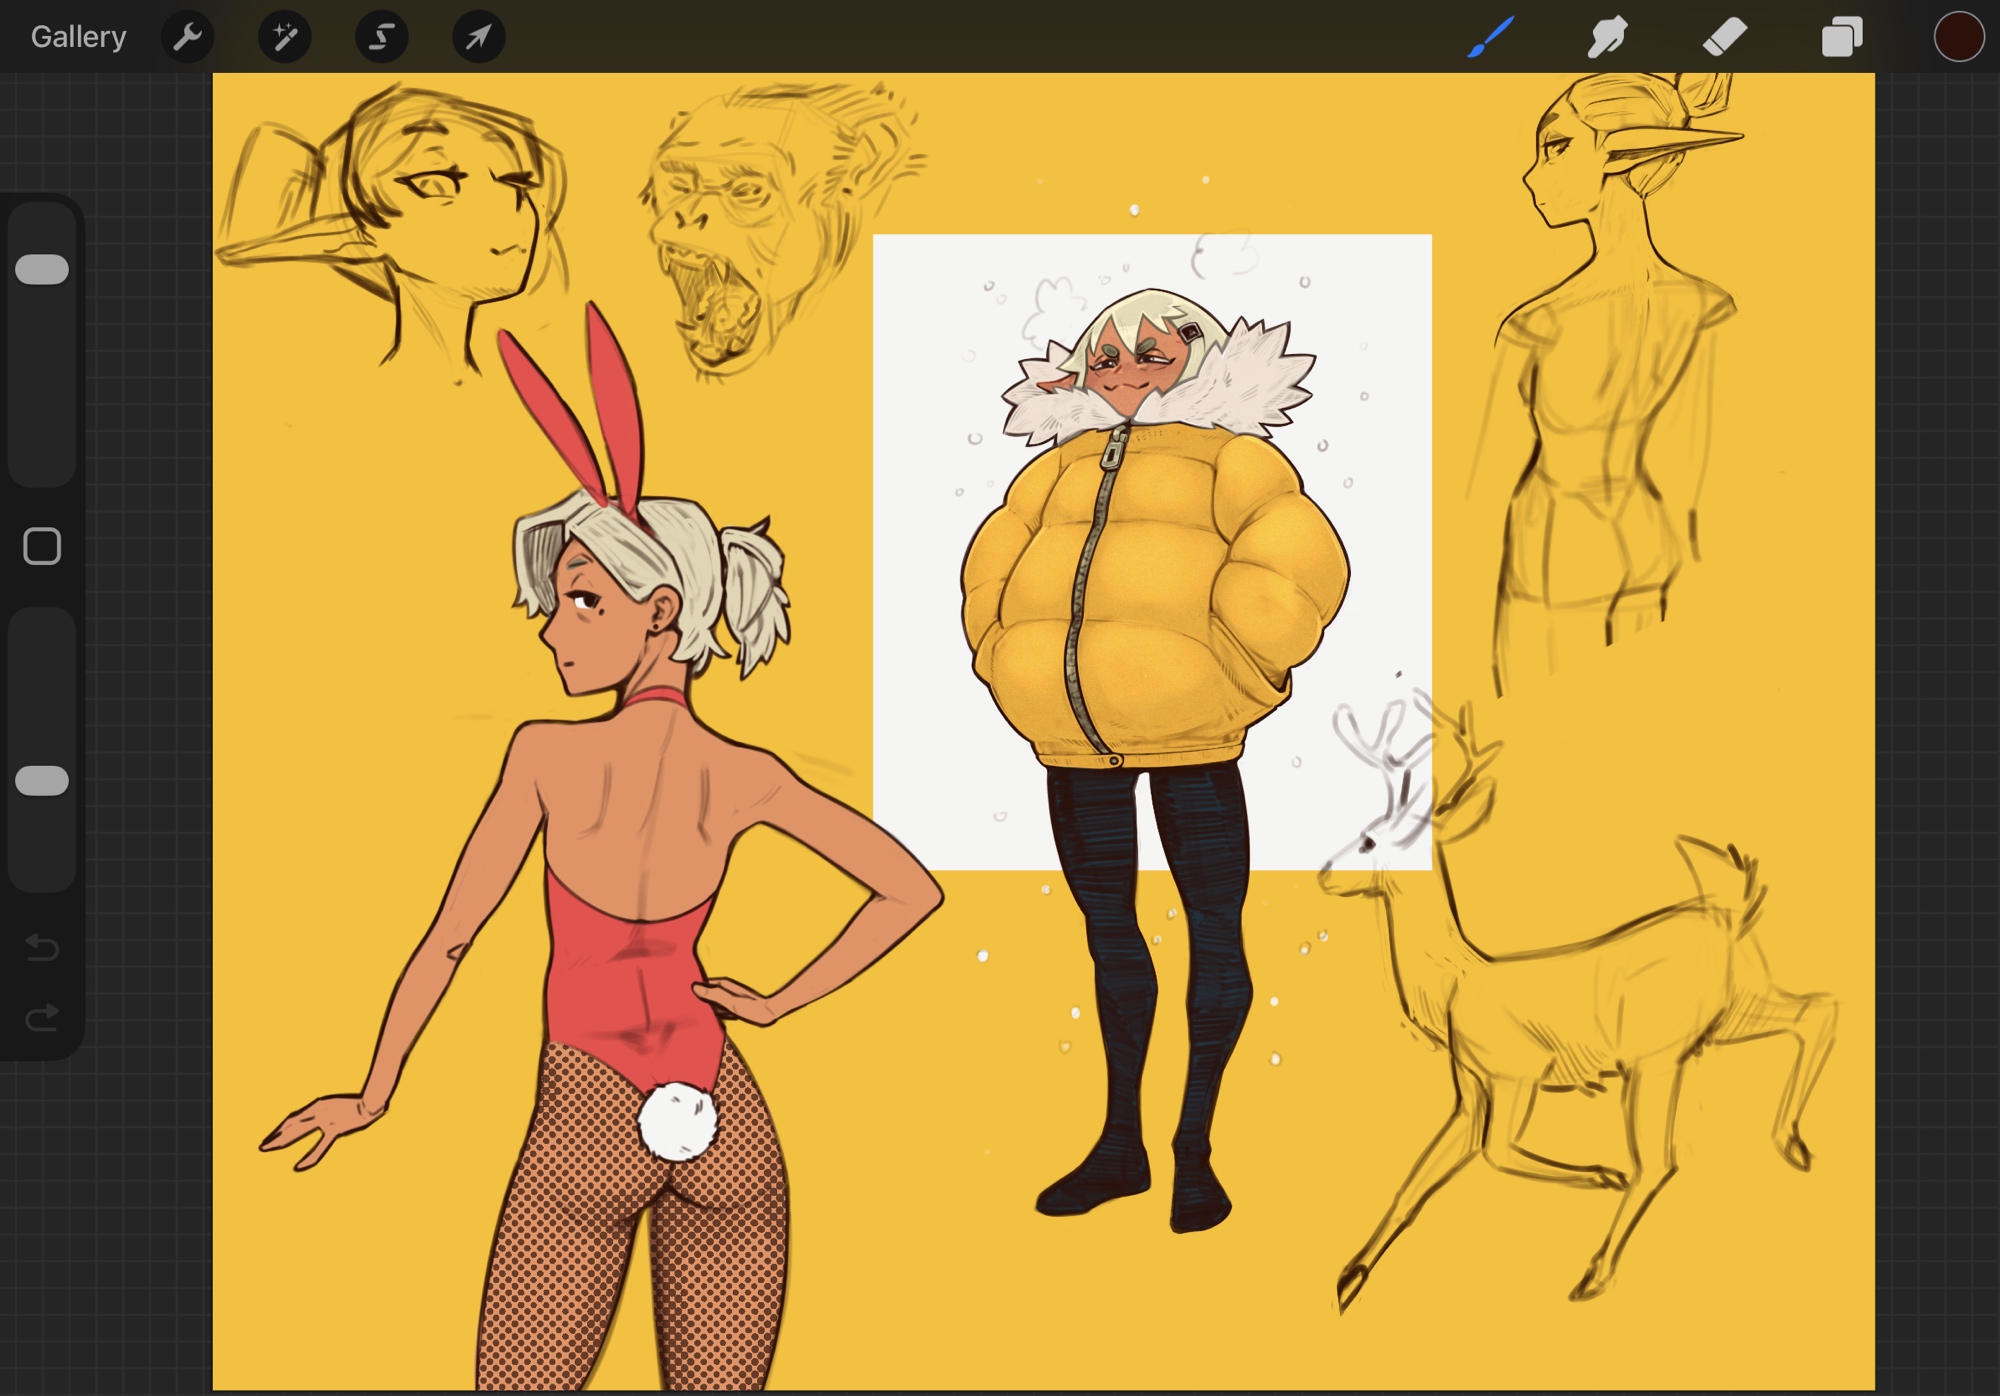Click the white bunny tail on the canvas
Screen dimensions: 2000x1396
[677, 1122]
